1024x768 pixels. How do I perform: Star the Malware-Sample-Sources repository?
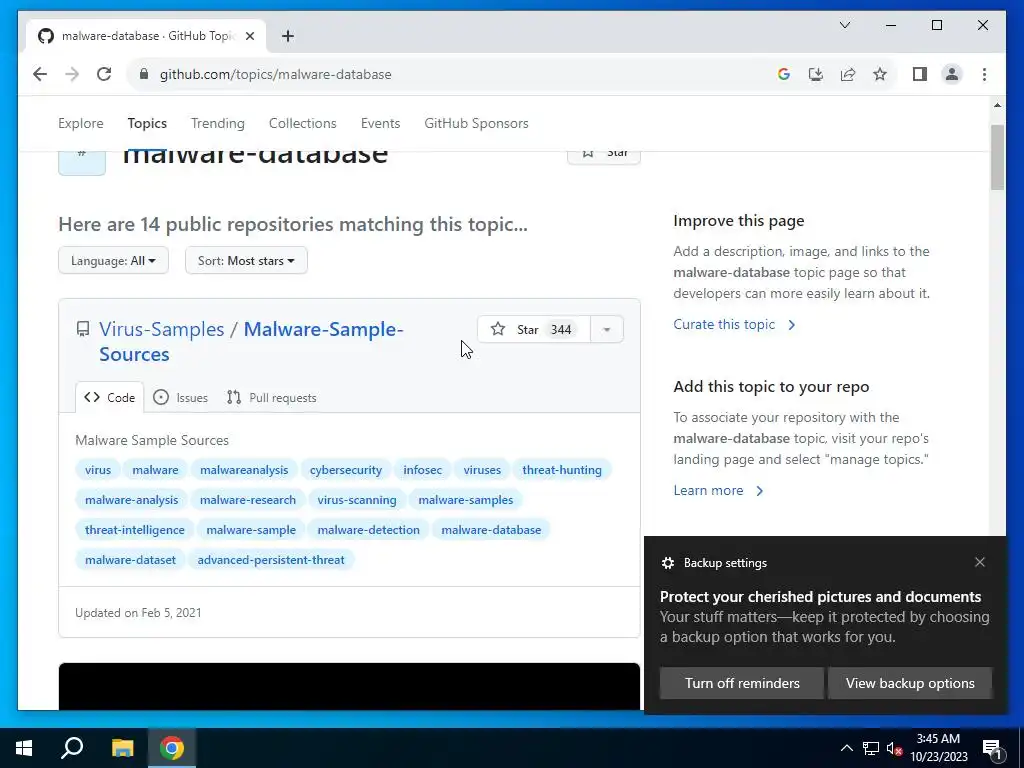[534, 329]
